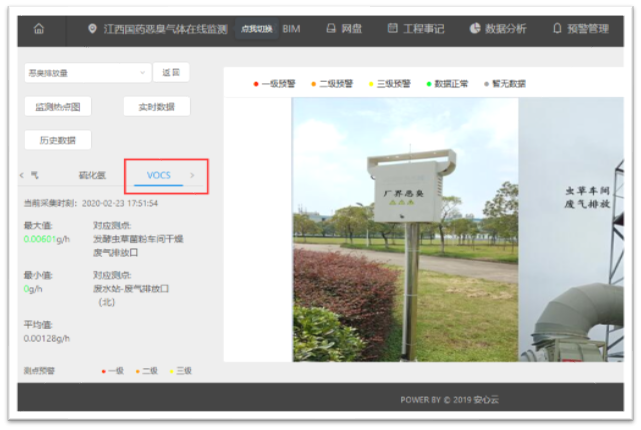Click the home icon in top bar
This screenshot has width=641, height=430.
click(39, 29)
